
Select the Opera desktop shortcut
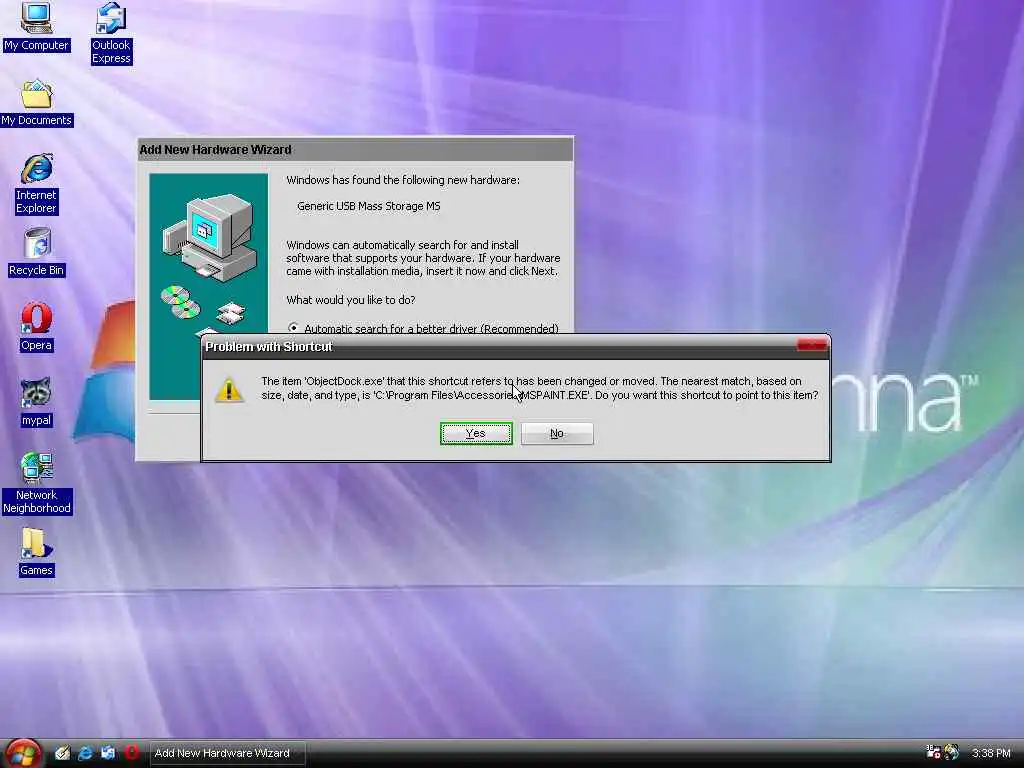(37, 327)
